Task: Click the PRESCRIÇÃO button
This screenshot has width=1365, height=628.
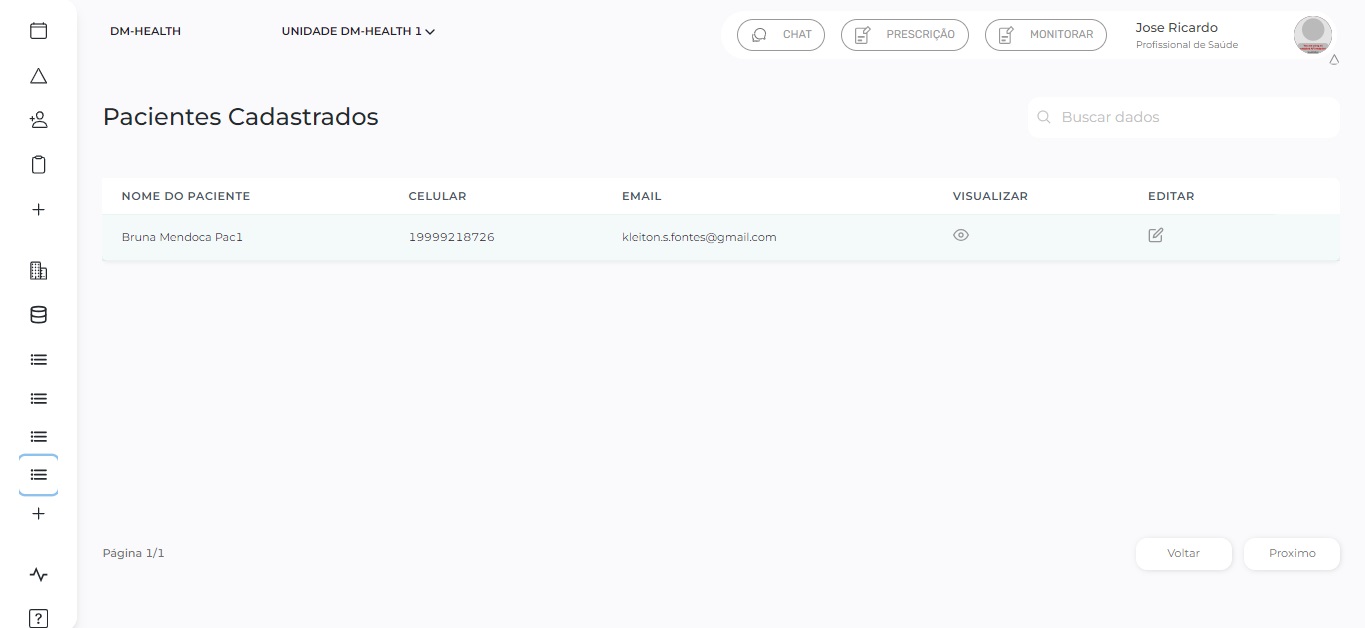Action: tap(904, 34)
